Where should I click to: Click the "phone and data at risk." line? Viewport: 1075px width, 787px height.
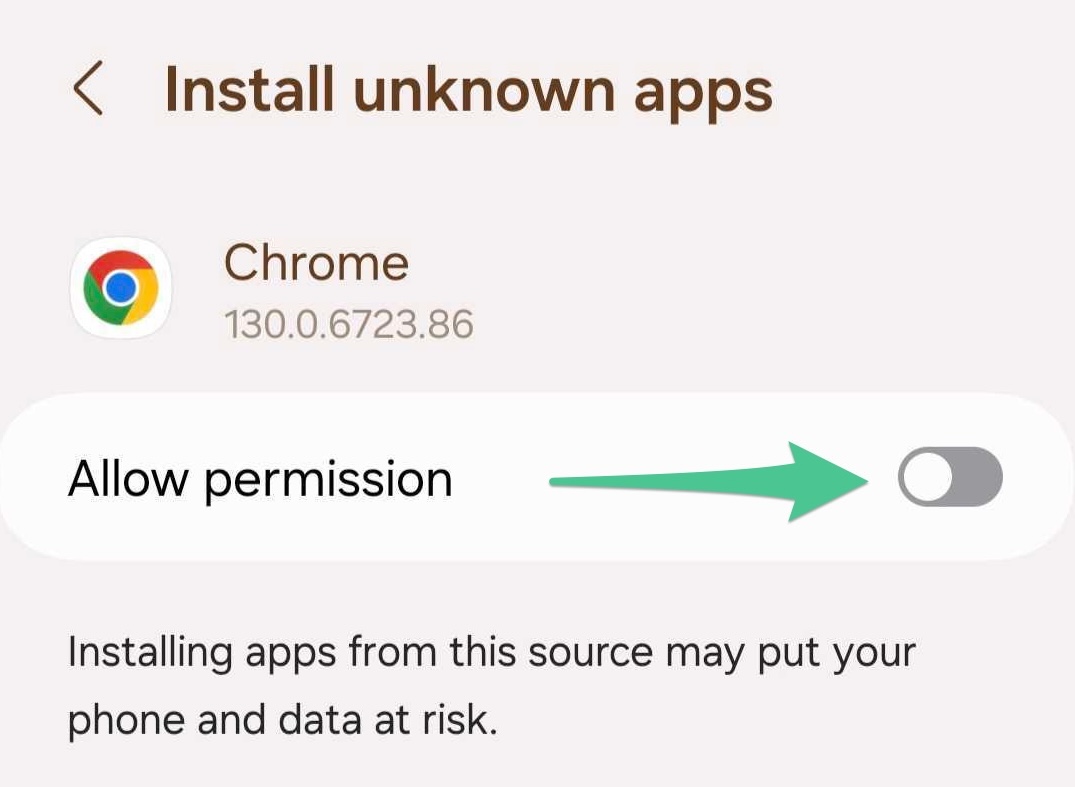pos(282,721)
